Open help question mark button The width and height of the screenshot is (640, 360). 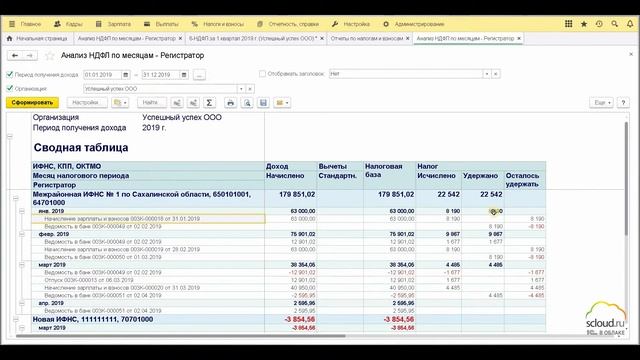click(x=623, y=103)
